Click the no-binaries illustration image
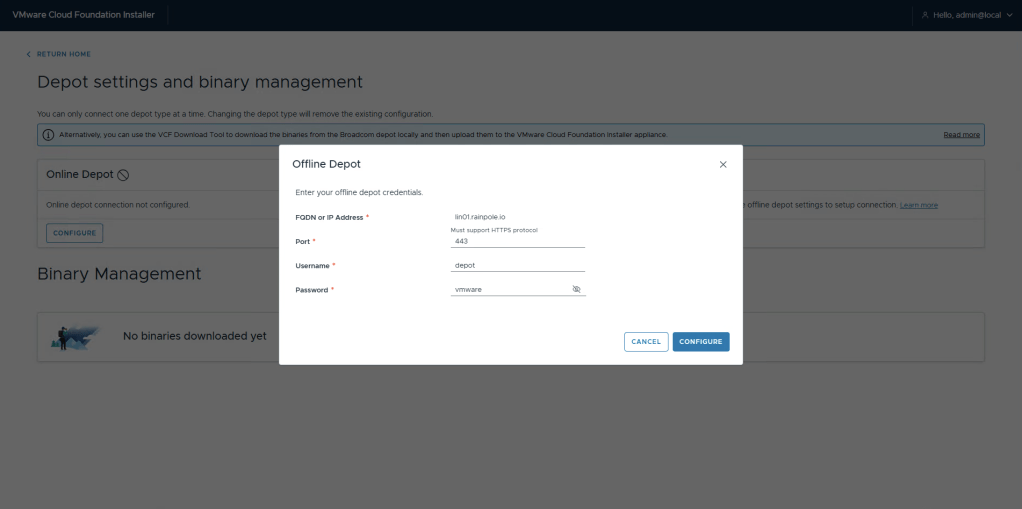The image size is (1022, 509). pyautogui.click(x=75, y=337)
